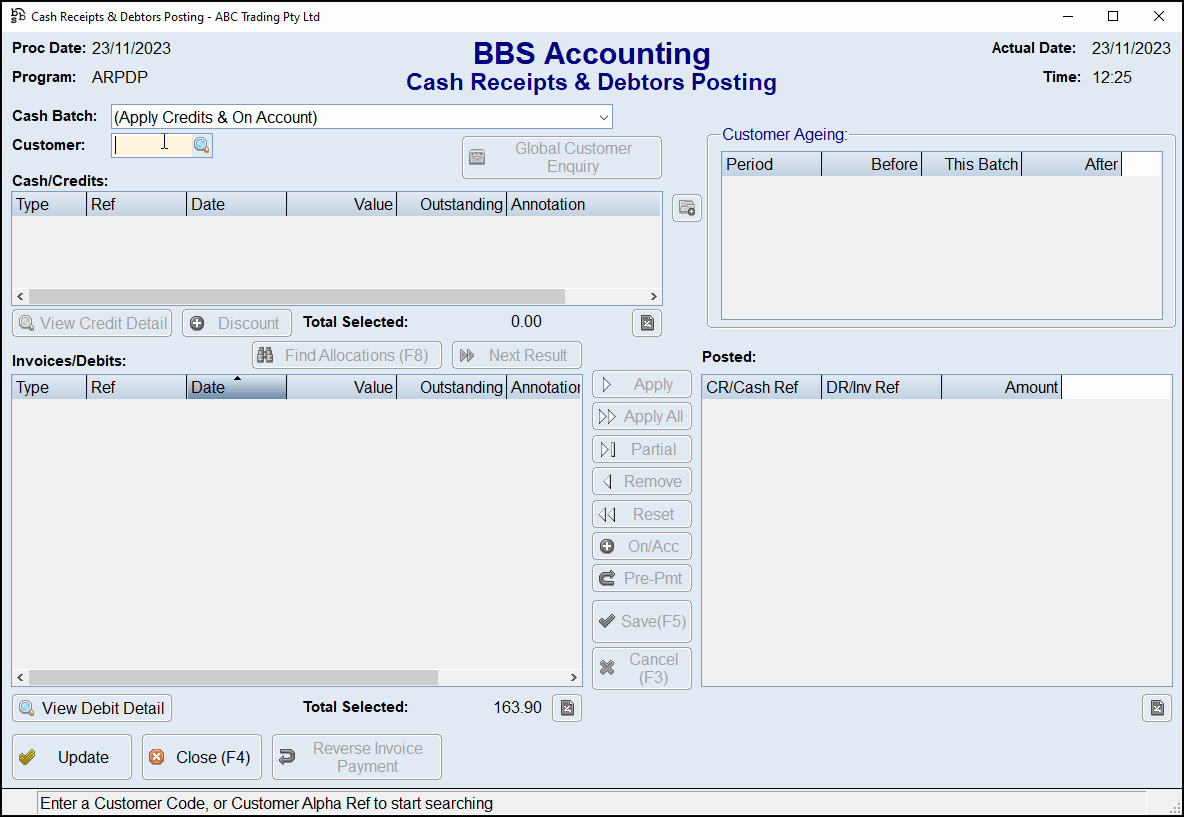Click export icon beside Invoices total 163.90
Image resolution: width=1184 pixels, height=817 pixels.
[567, 708]
